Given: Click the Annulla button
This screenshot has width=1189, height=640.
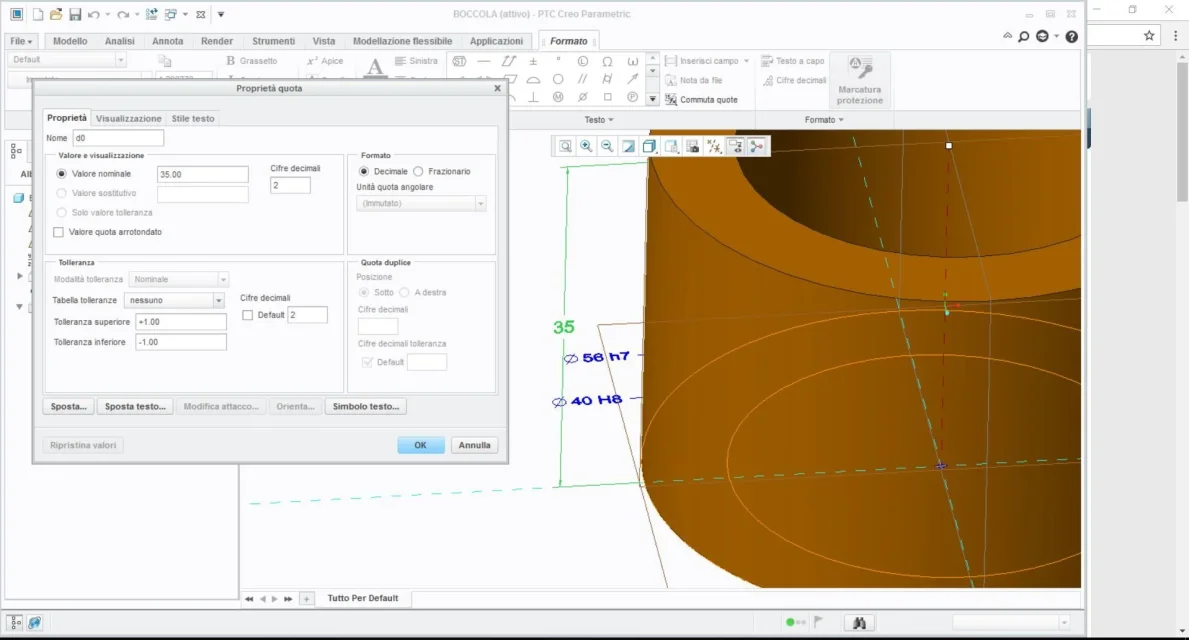Looking at the screenshot, I should pyautogui.click(x=475, y=445).
